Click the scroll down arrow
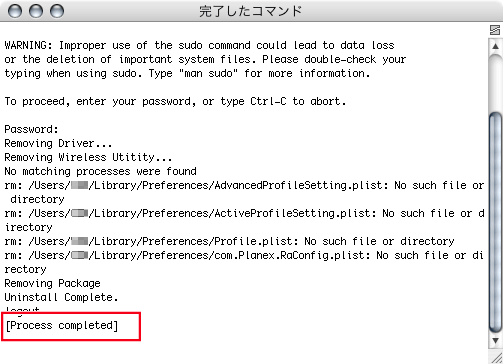Image resolution: width=503 pixels, height=364 pixels. pyautogui.click(x=495, y=341)
